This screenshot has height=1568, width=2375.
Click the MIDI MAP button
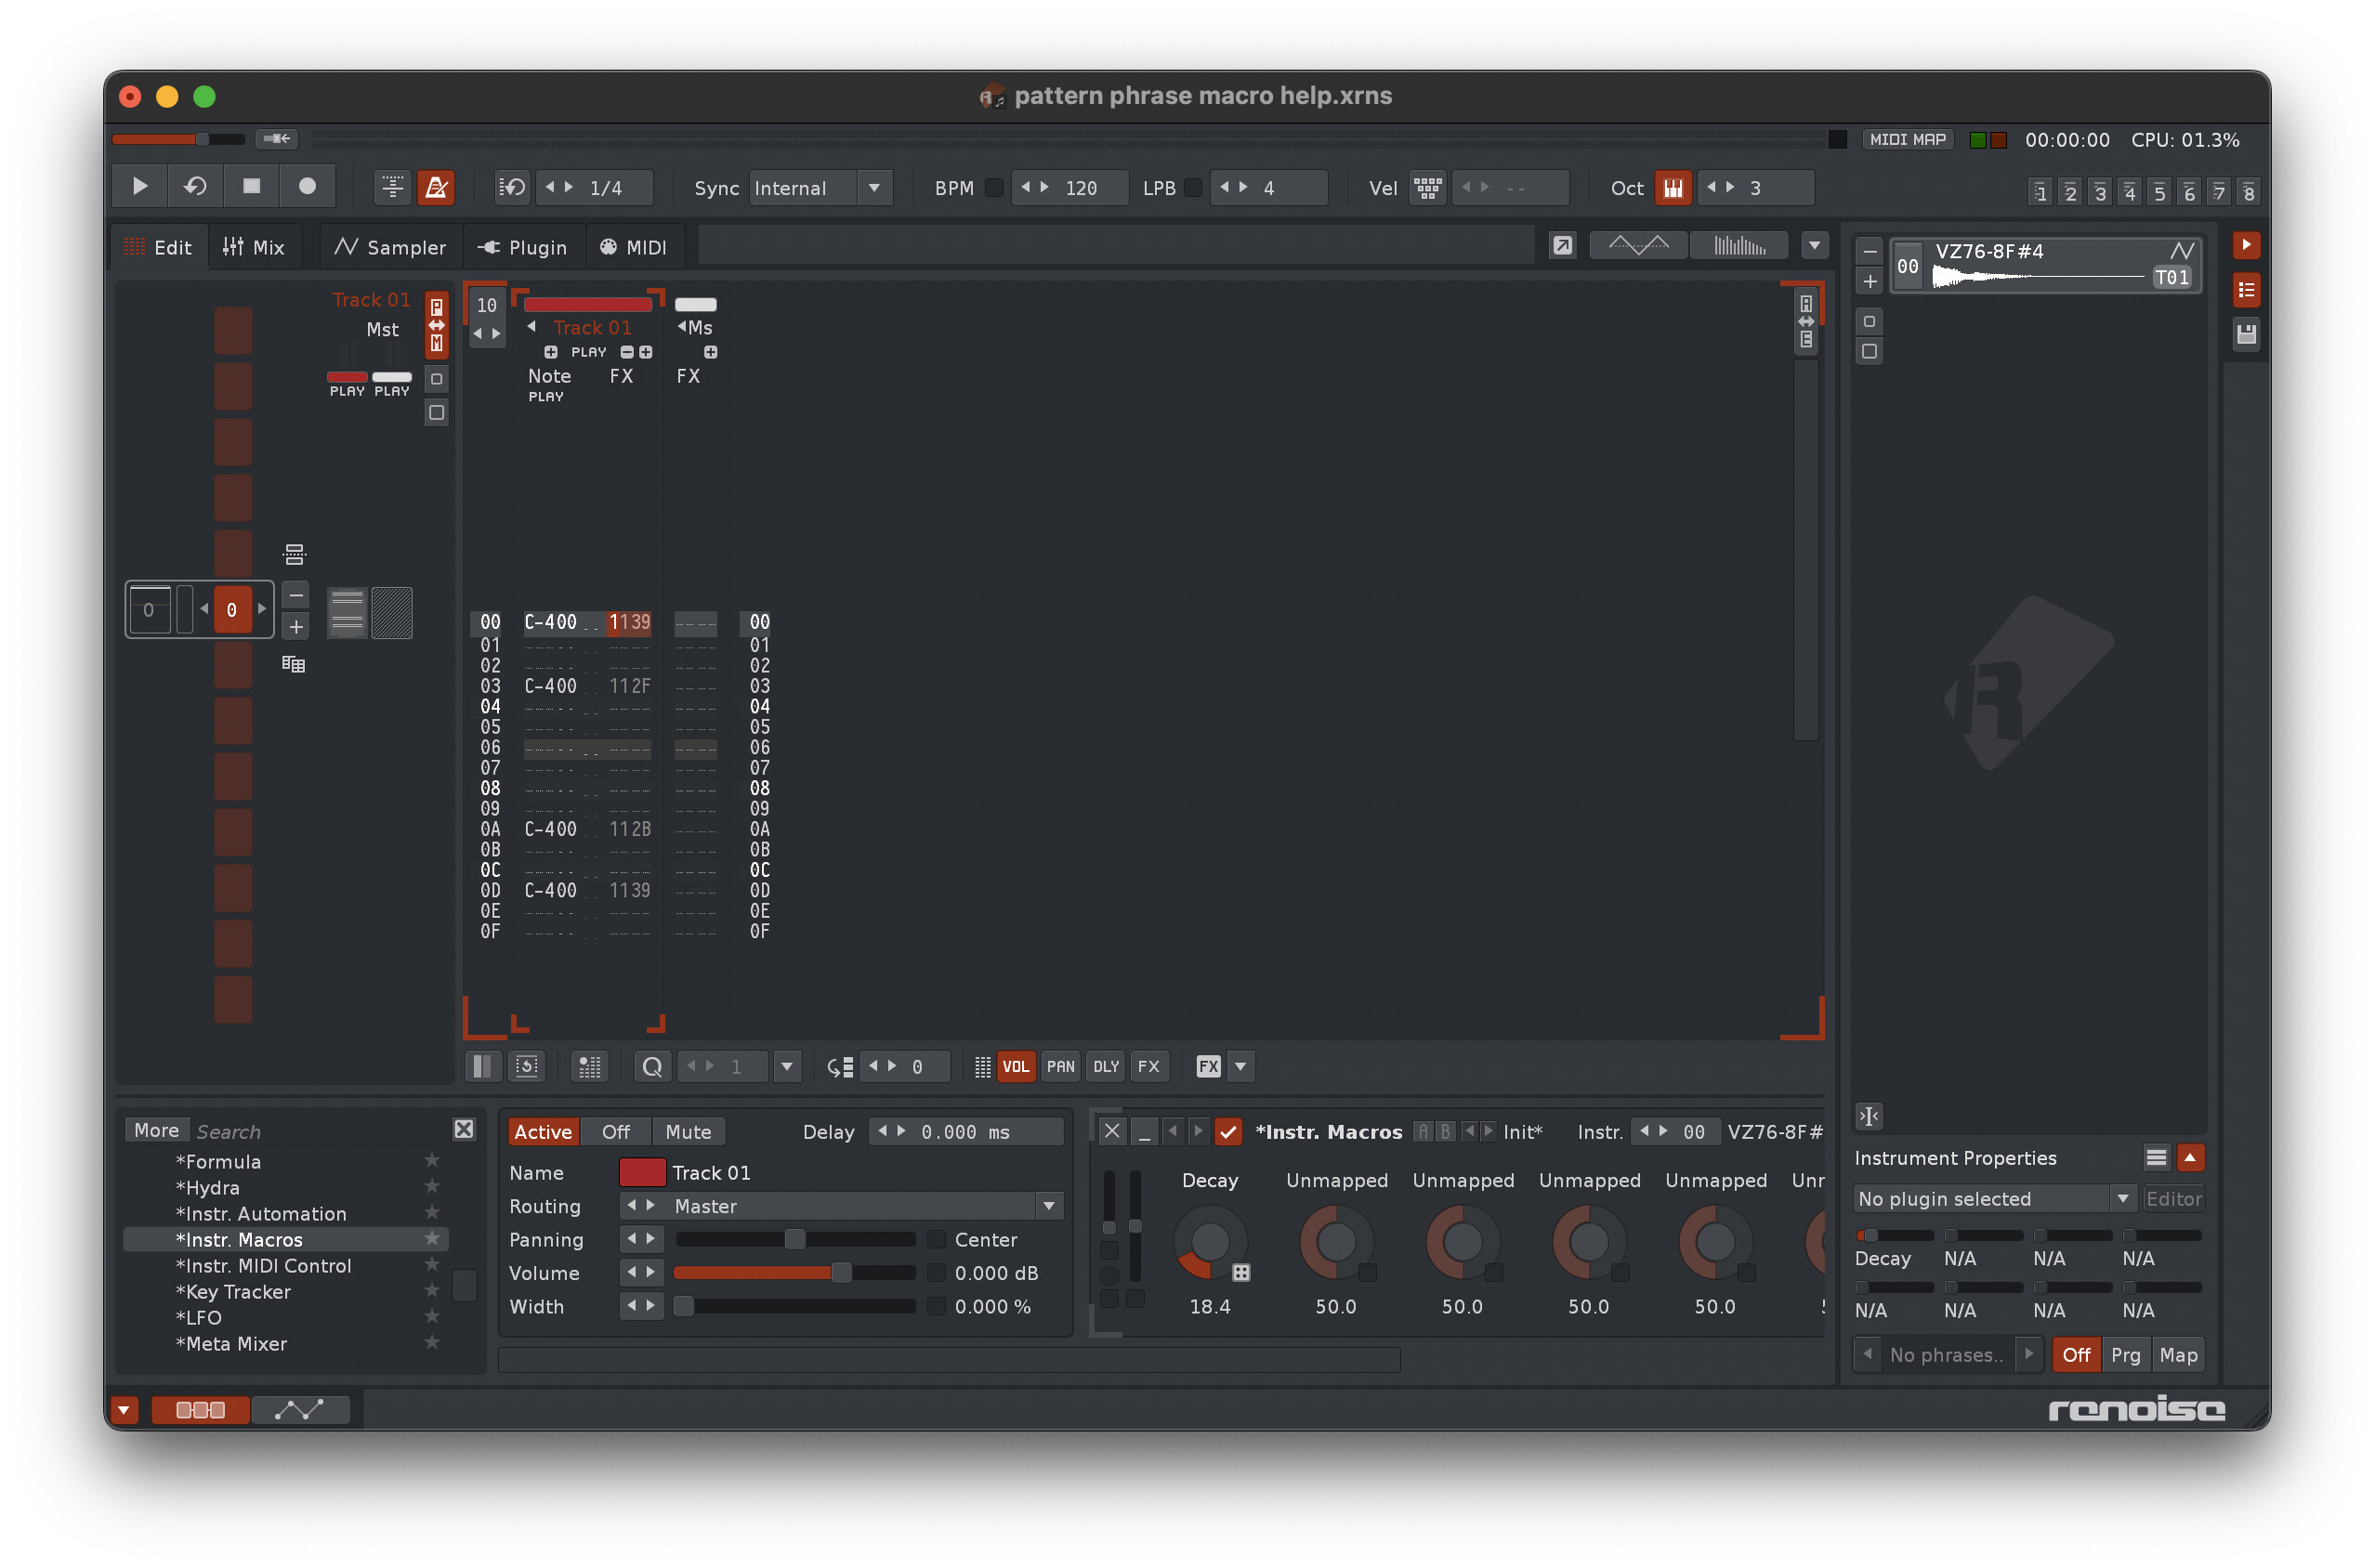pos(1908,140)
